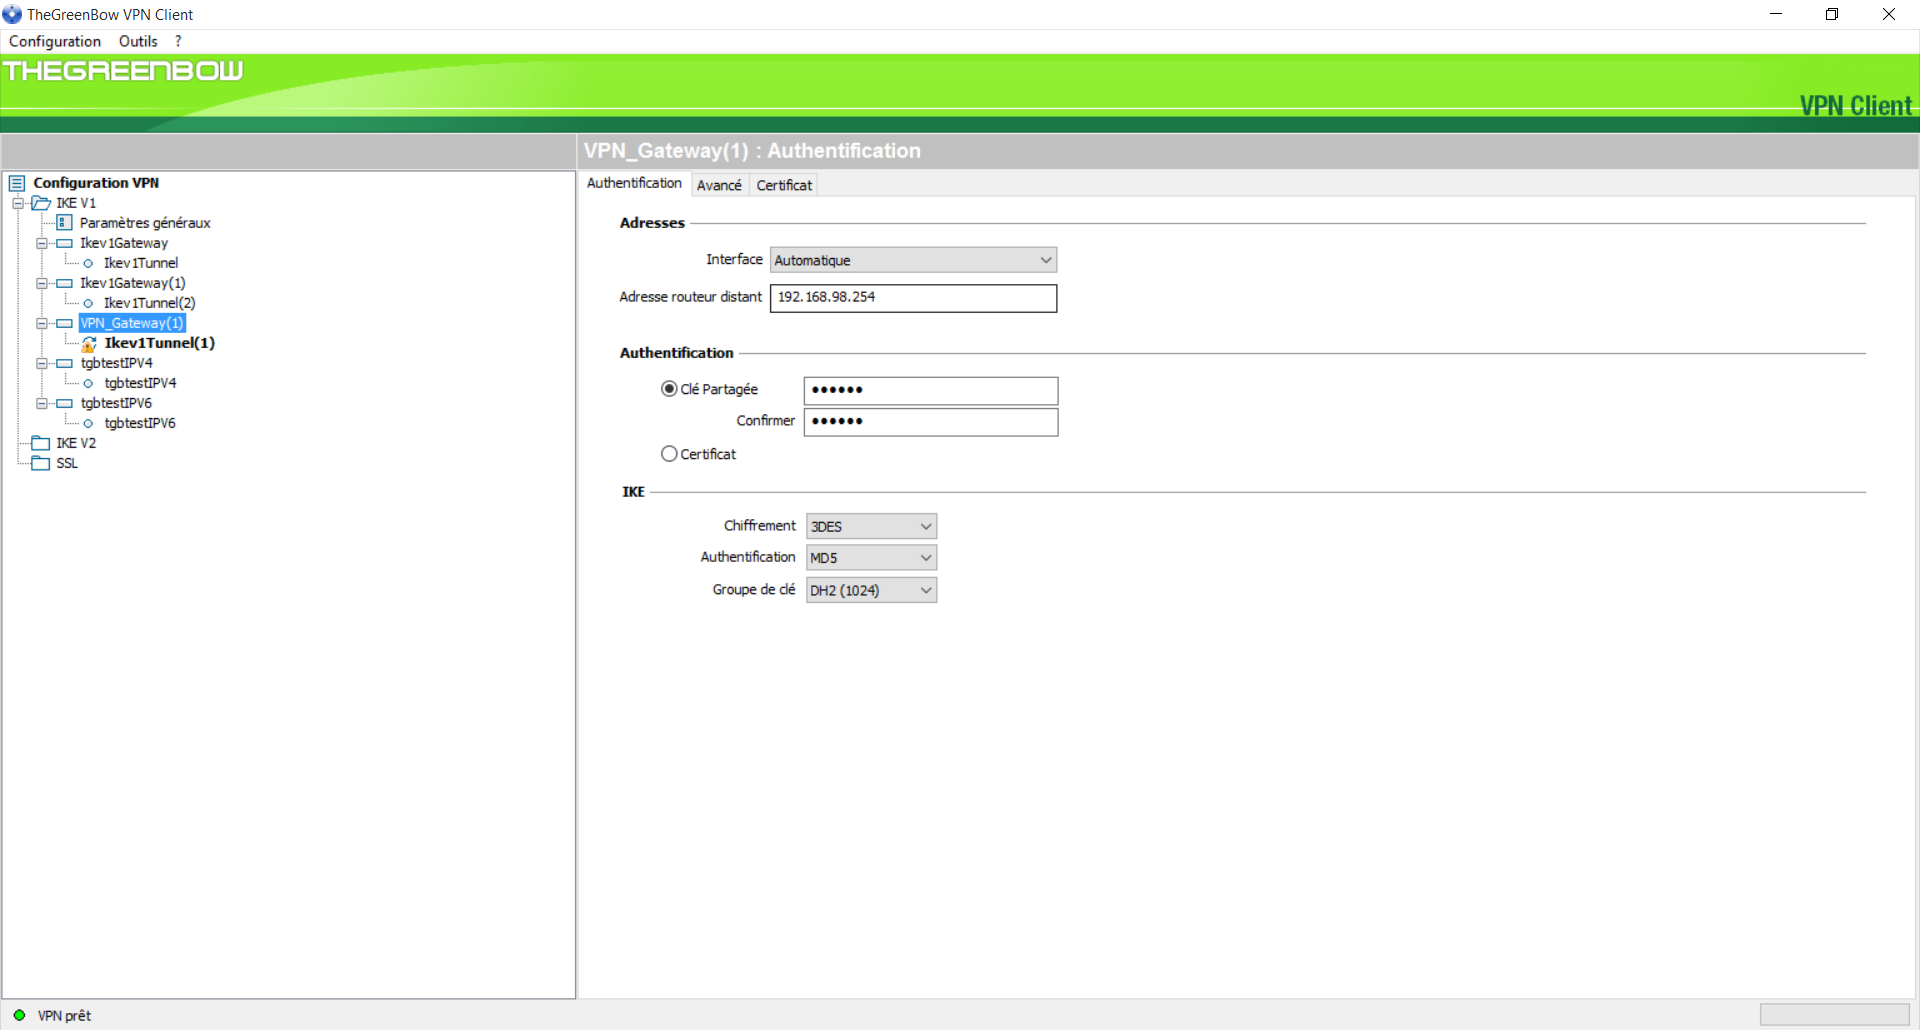Click the Ikev1Tunnel(1) lock icon

point(89,343)
